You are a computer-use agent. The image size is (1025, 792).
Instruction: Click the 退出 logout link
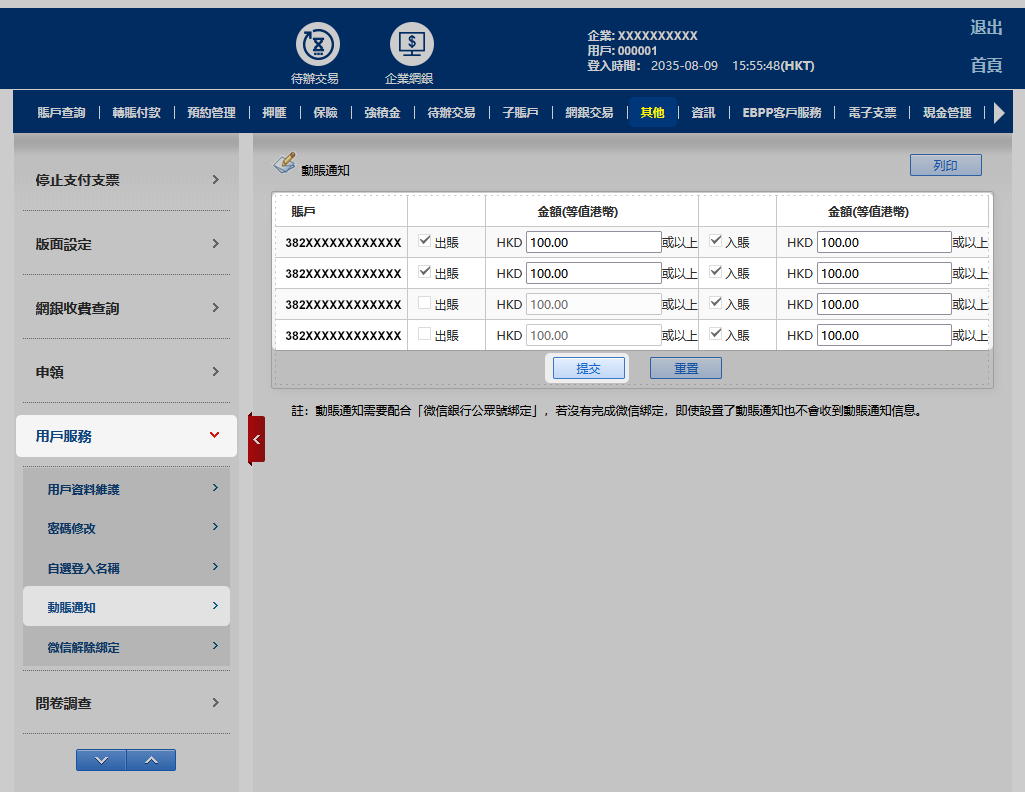[986, 28]
